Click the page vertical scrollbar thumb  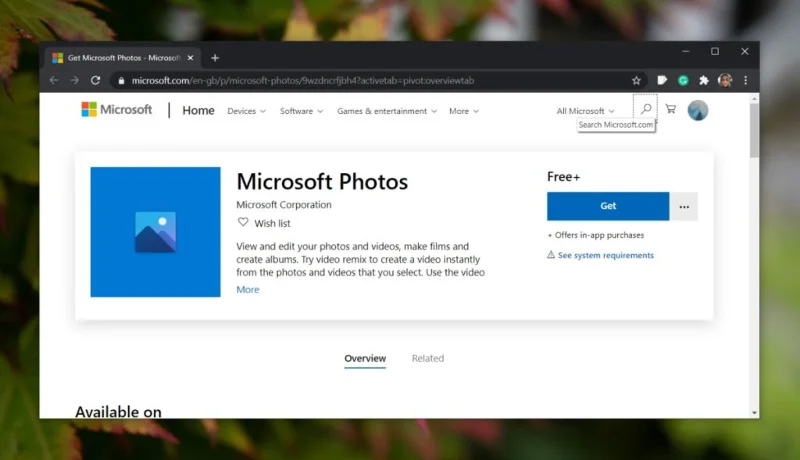pos(754,132)
